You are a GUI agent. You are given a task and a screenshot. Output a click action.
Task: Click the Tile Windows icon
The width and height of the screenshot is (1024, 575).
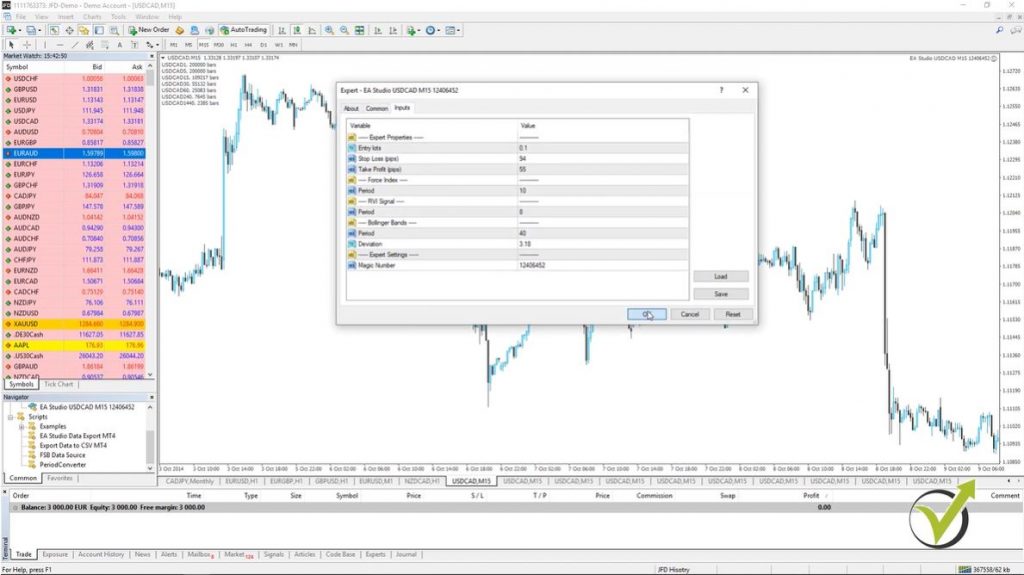click(359, 30)
